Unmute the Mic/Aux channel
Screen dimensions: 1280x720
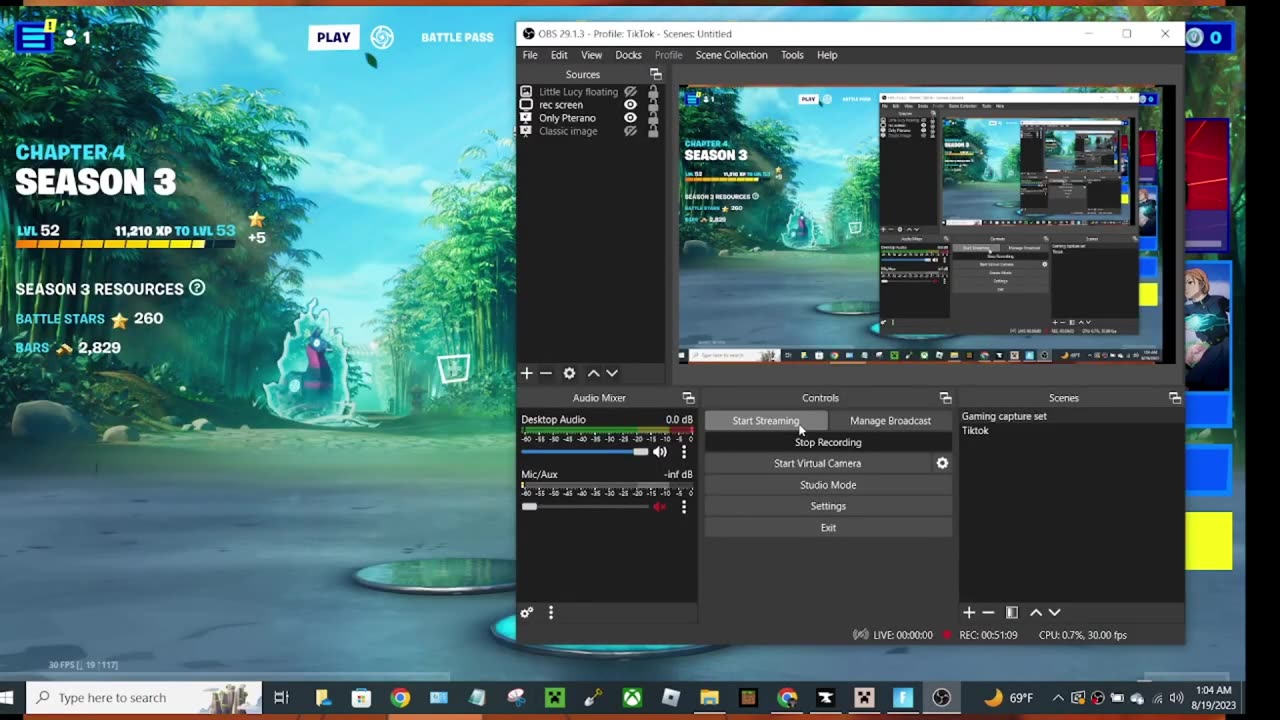(x=660, y=507)
